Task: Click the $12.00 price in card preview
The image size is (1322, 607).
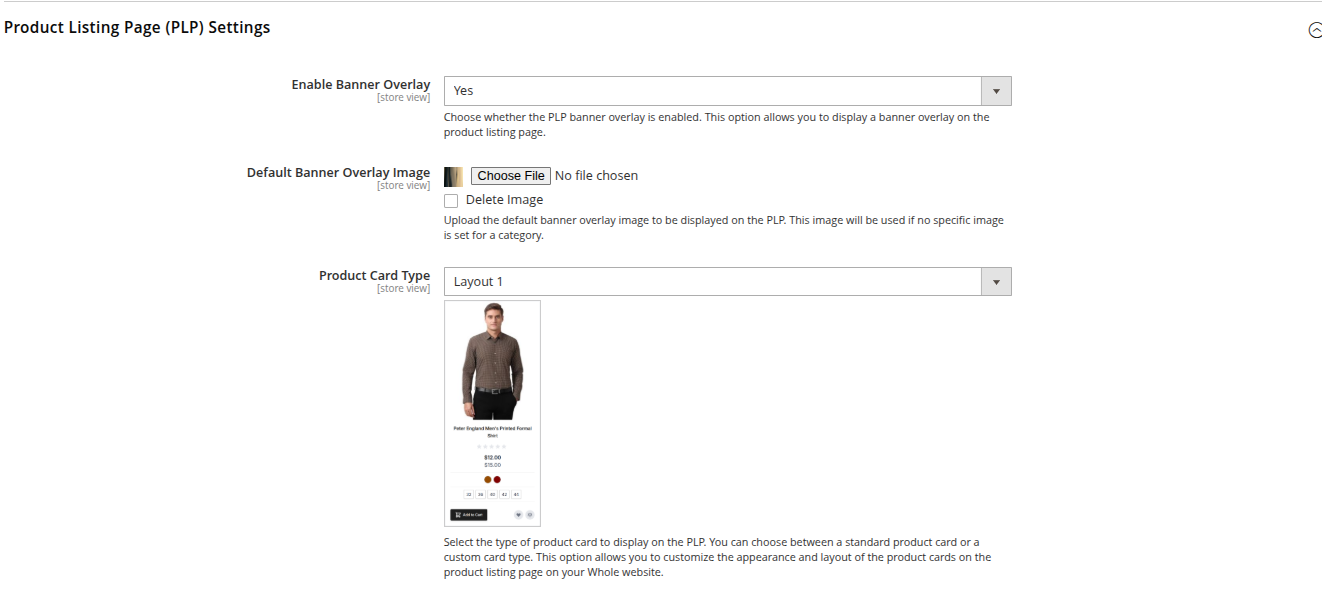Action: pos(492,457)
